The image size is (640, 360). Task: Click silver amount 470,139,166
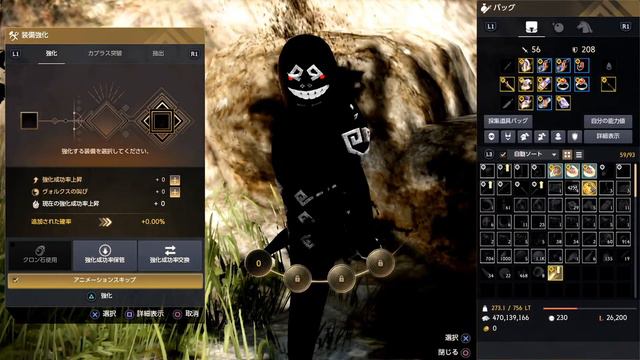tap(510, 318)
